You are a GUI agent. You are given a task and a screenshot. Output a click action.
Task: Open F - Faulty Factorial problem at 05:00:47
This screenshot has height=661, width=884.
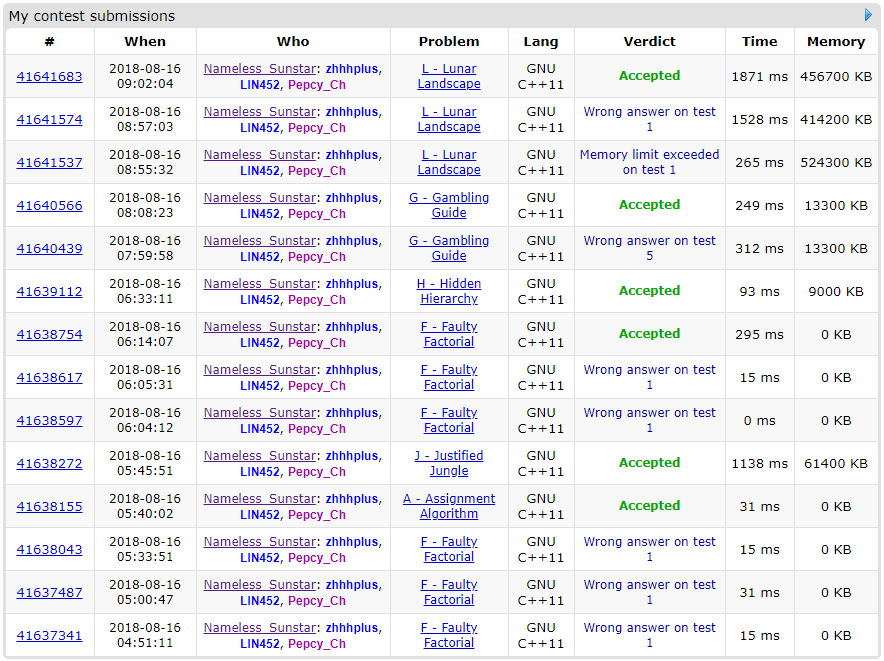[x=449, y=592]
